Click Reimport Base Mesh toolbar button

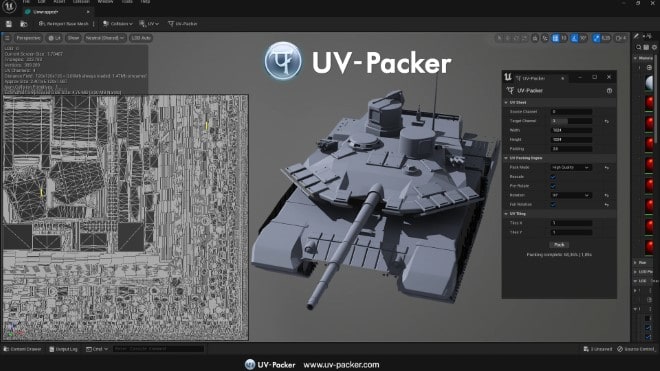(x=64, y=24)
